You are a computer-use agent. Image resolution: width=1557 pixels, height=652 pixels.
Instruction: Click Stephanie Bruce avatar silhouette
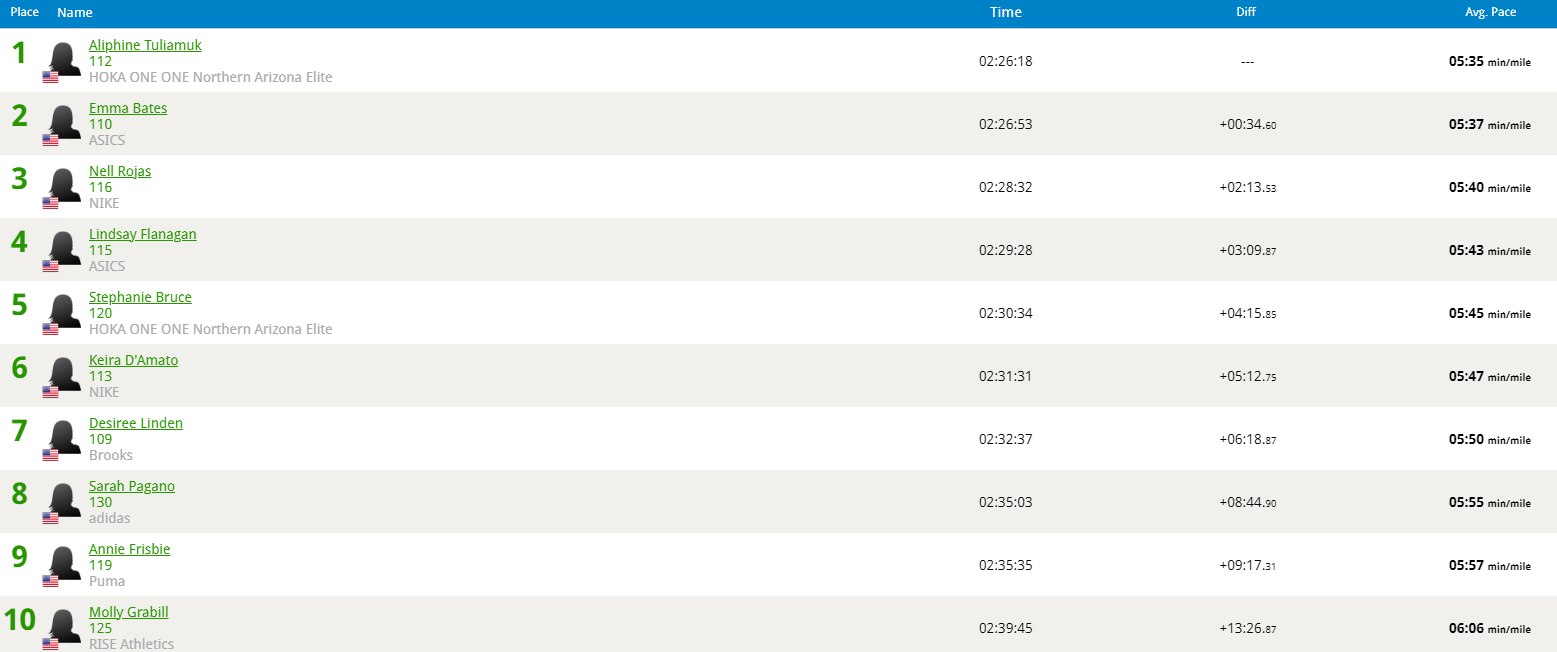64,311
